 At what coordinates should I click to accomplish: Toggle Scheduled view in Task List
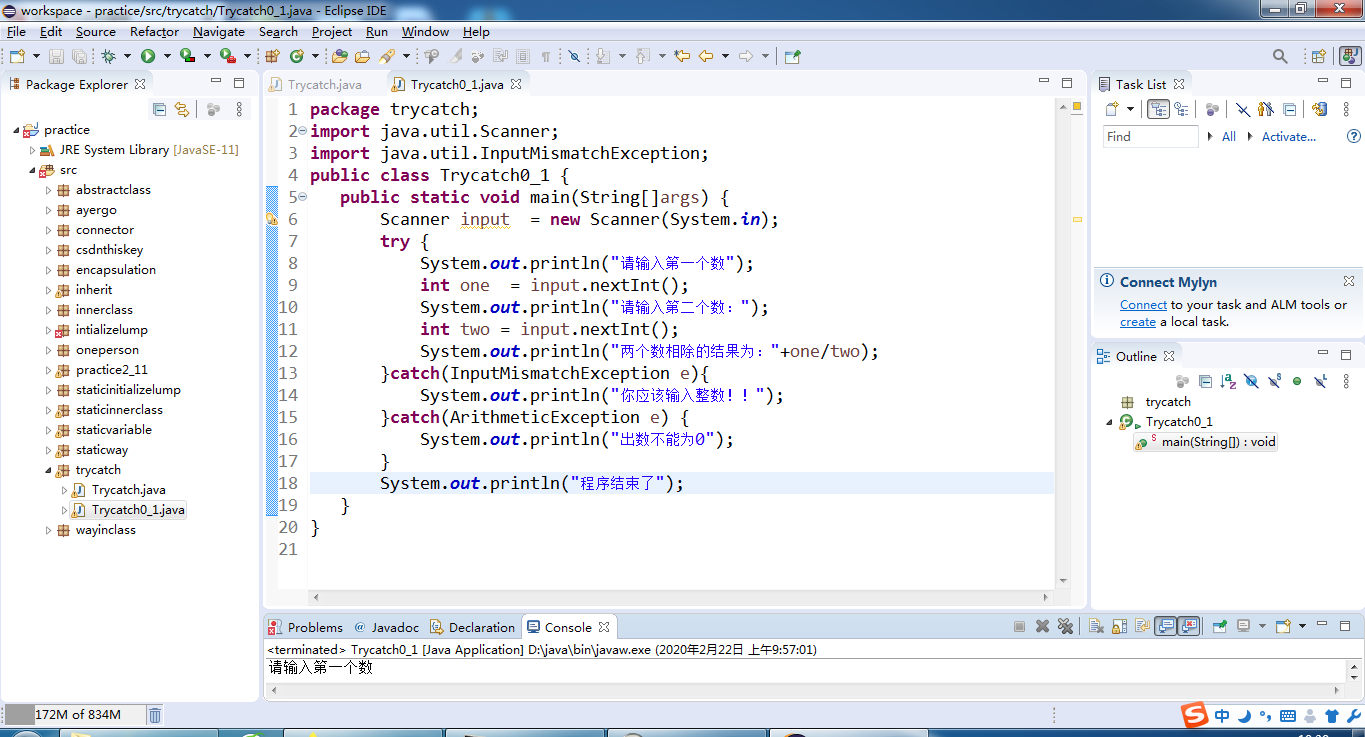(x=1181, y=109)
